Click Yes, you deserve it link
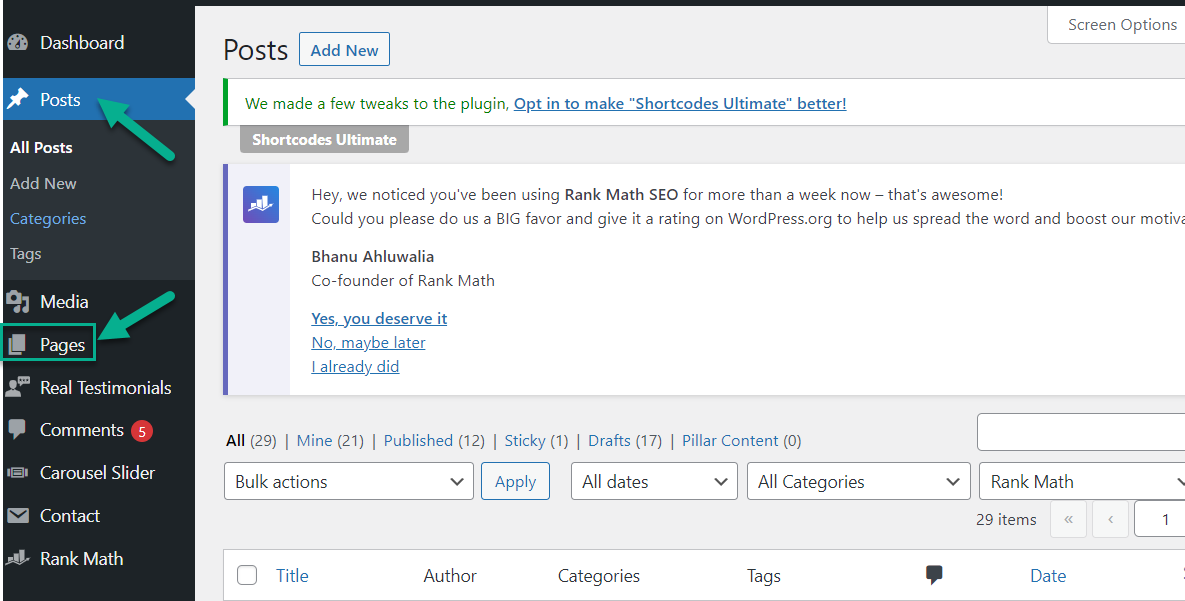 379,318
